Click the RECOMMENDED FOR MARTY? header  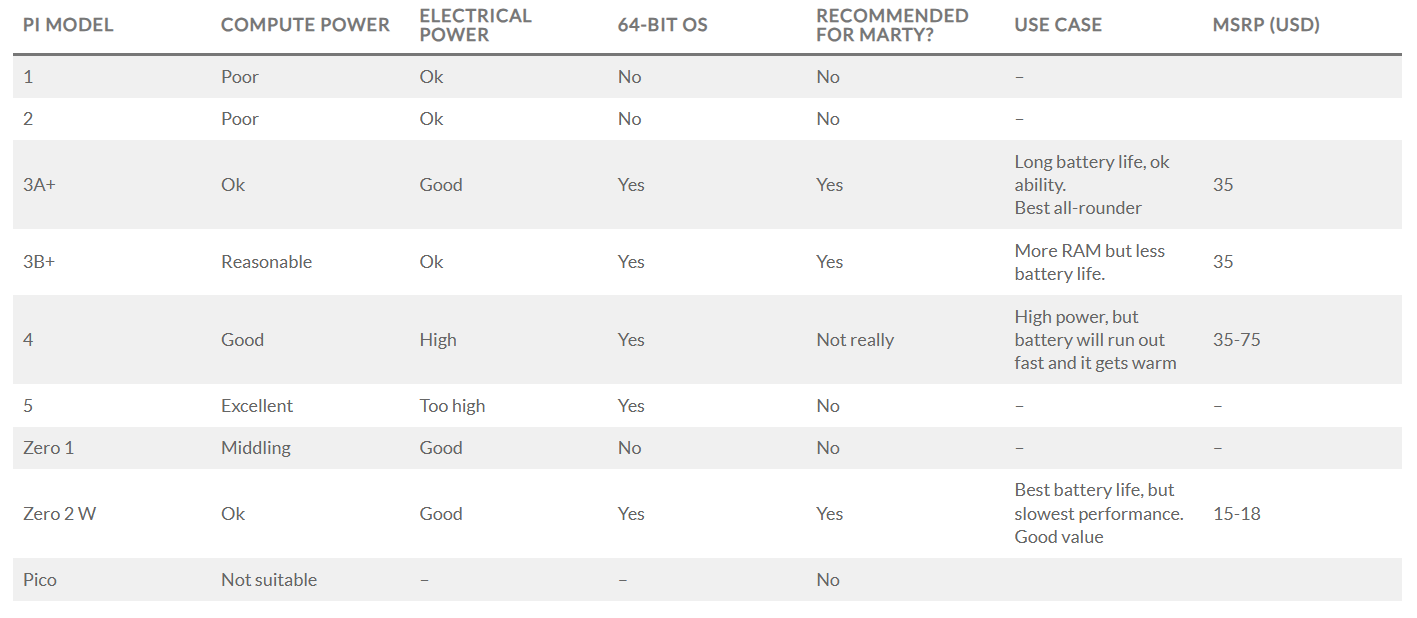pos(892,25)
